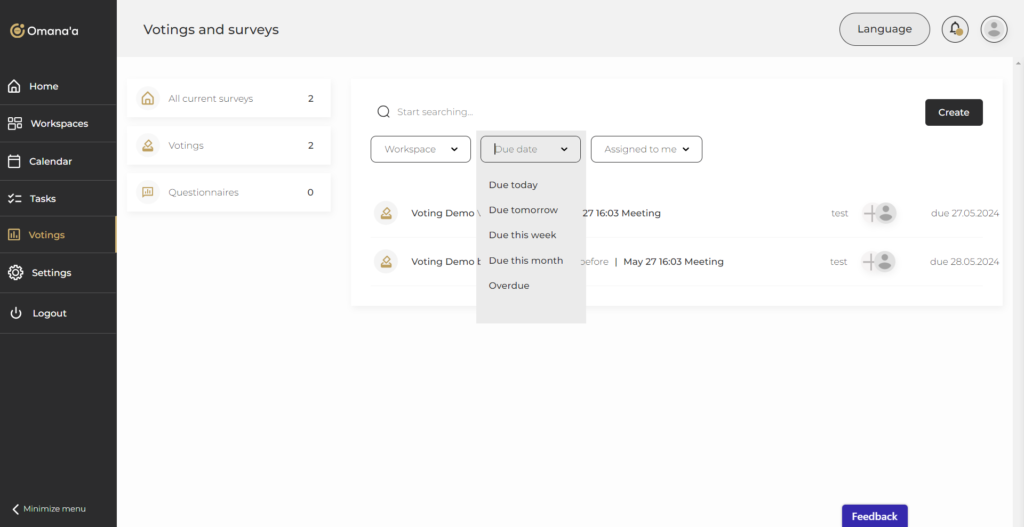Click the Questionnaires filter icon

point(148,192)
